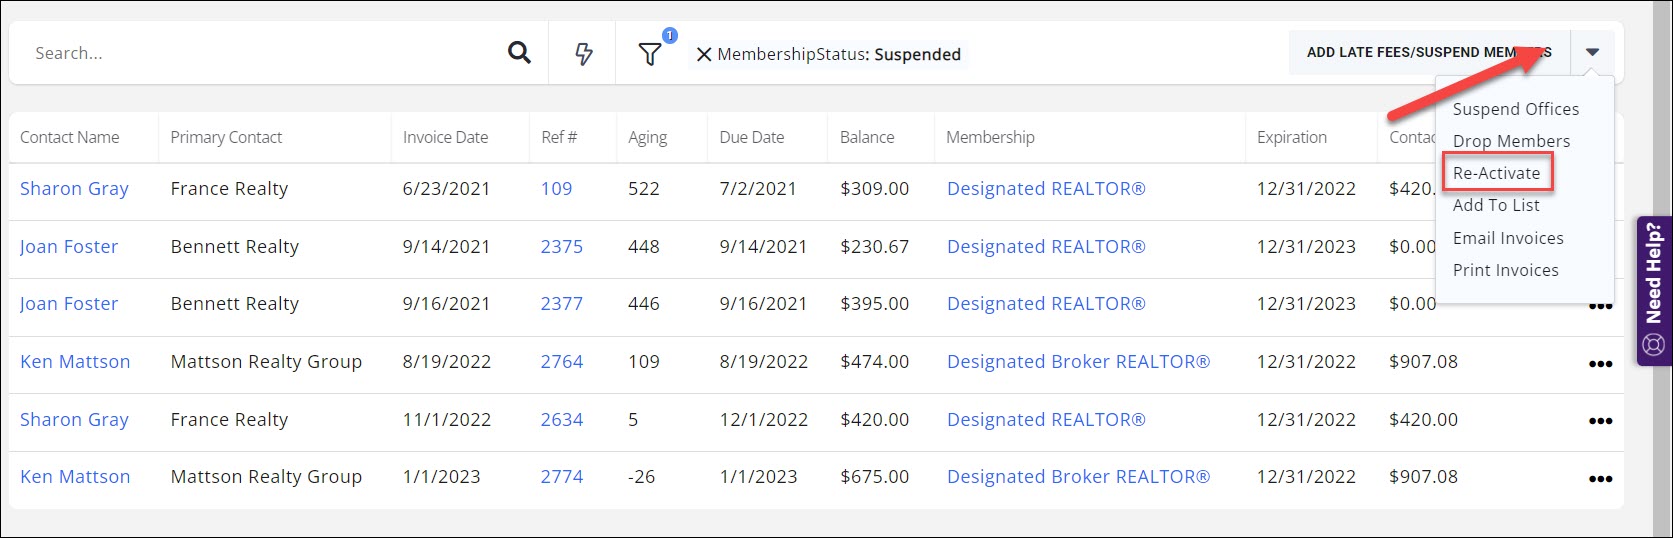Image resolution: width=1673 pixels, height=538 pixels.
Task: Click the search magnifier icon
Action: [x=519, y=53]
